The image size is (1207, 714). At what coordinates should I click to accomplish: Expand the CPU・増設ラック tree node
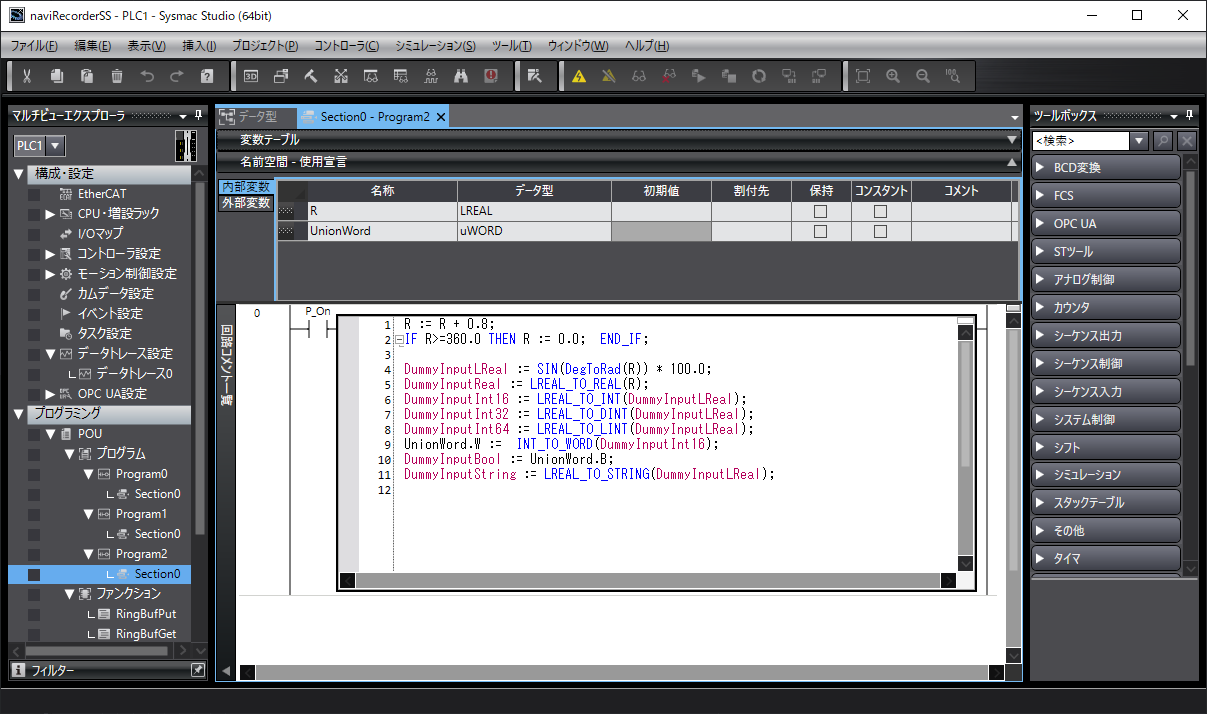(50, 214)
